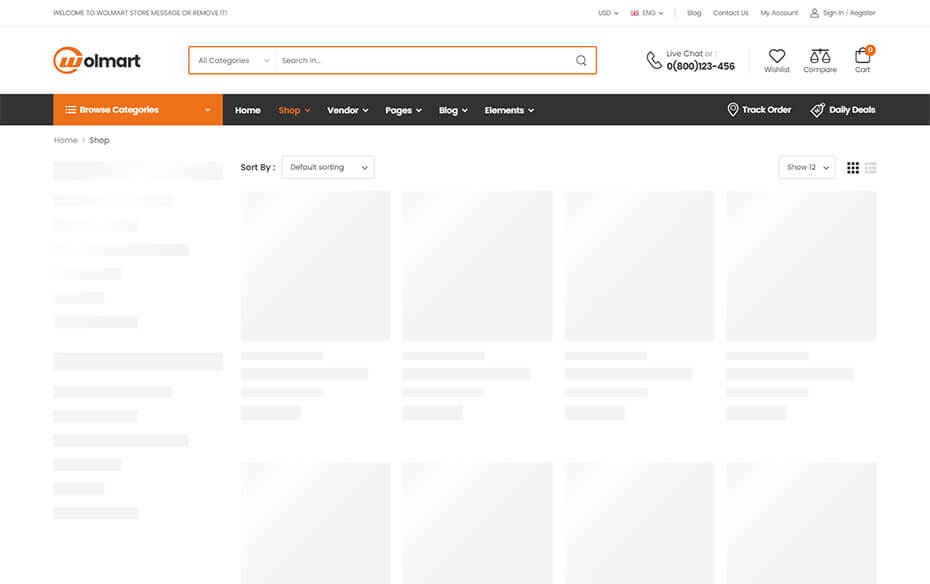This screenshot has width=930, height=584.
Task: Expand the USD currency selector
Action: tap(608, 13)
